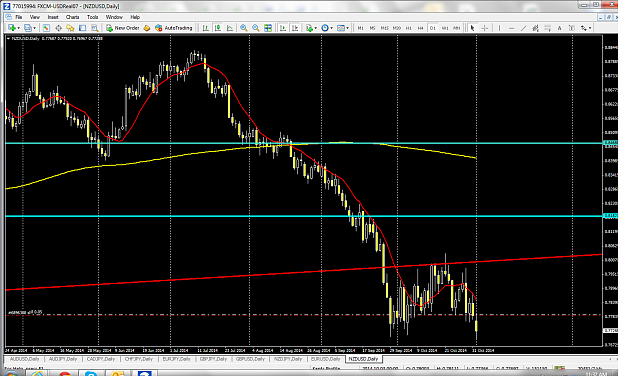
Task: Select the M1 timeframe
Action: (360, 28)
